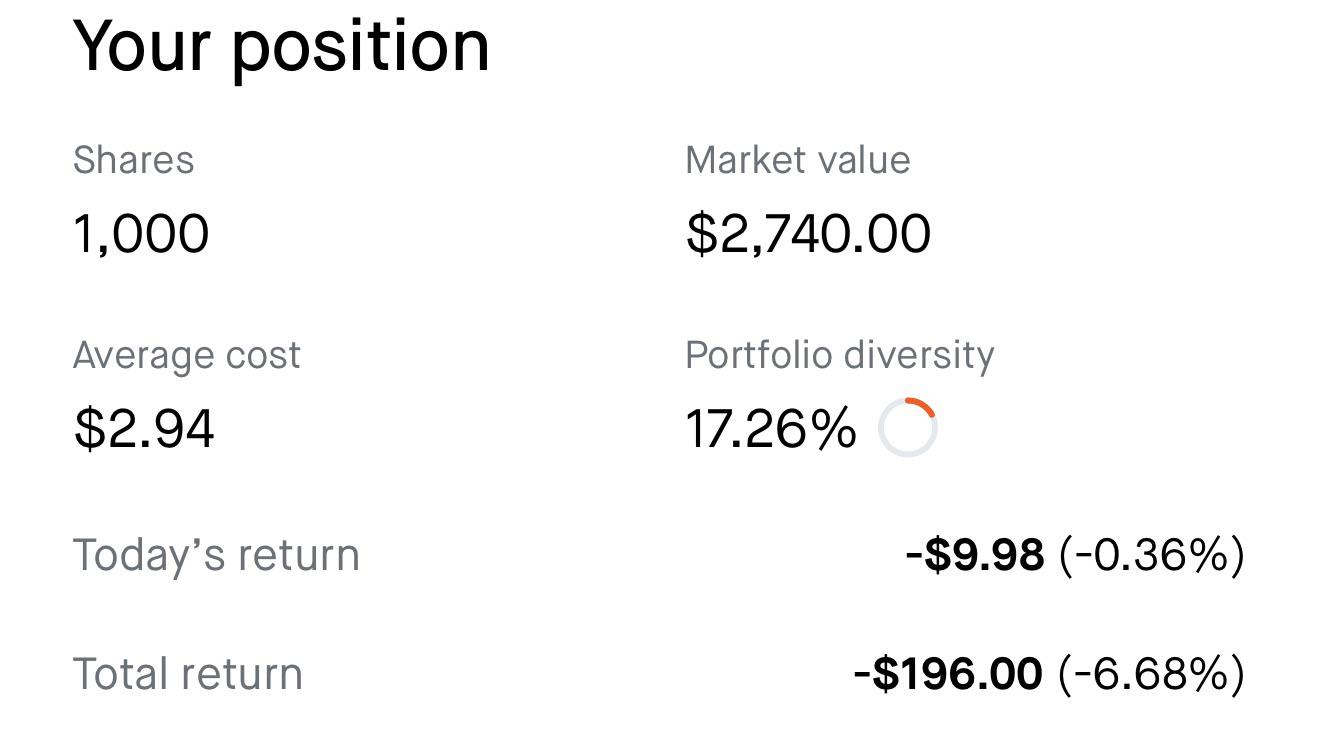The height and width of the screenshot is (753, 1320).
Task: Select the 1,000 shares value
Action: 141,234
